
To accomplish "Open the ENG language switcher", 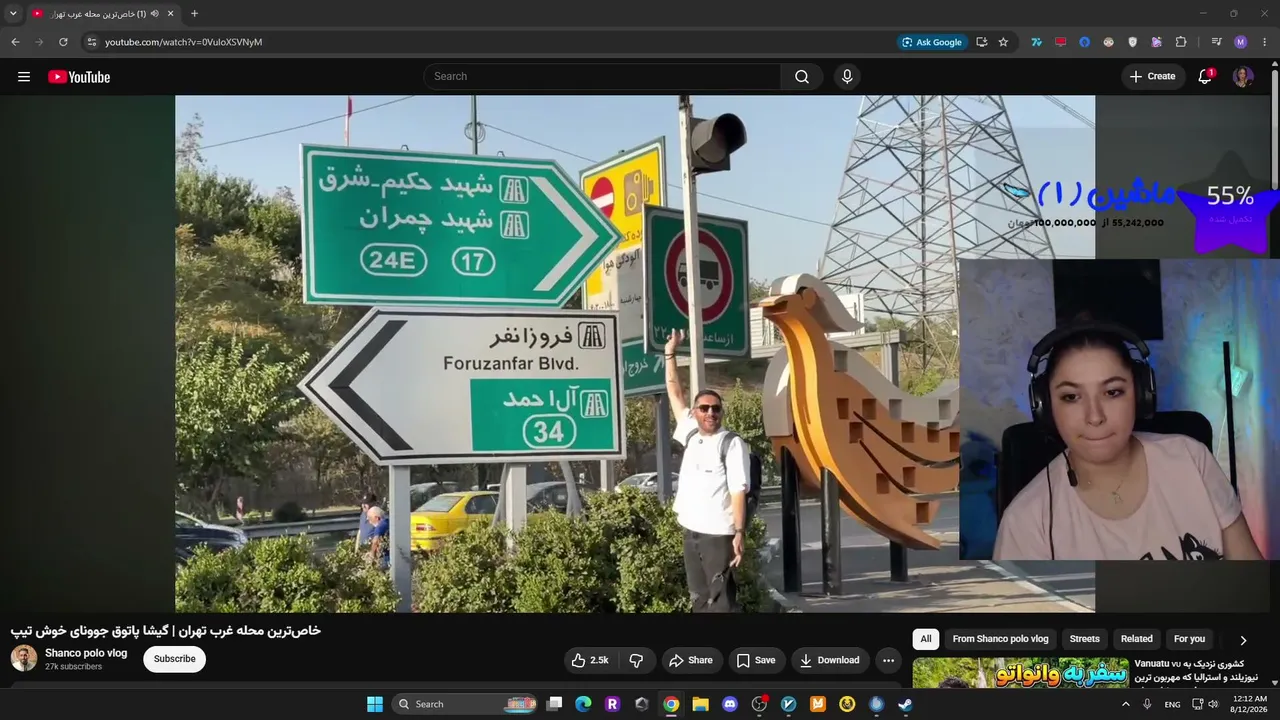I will click(1172, 704).
